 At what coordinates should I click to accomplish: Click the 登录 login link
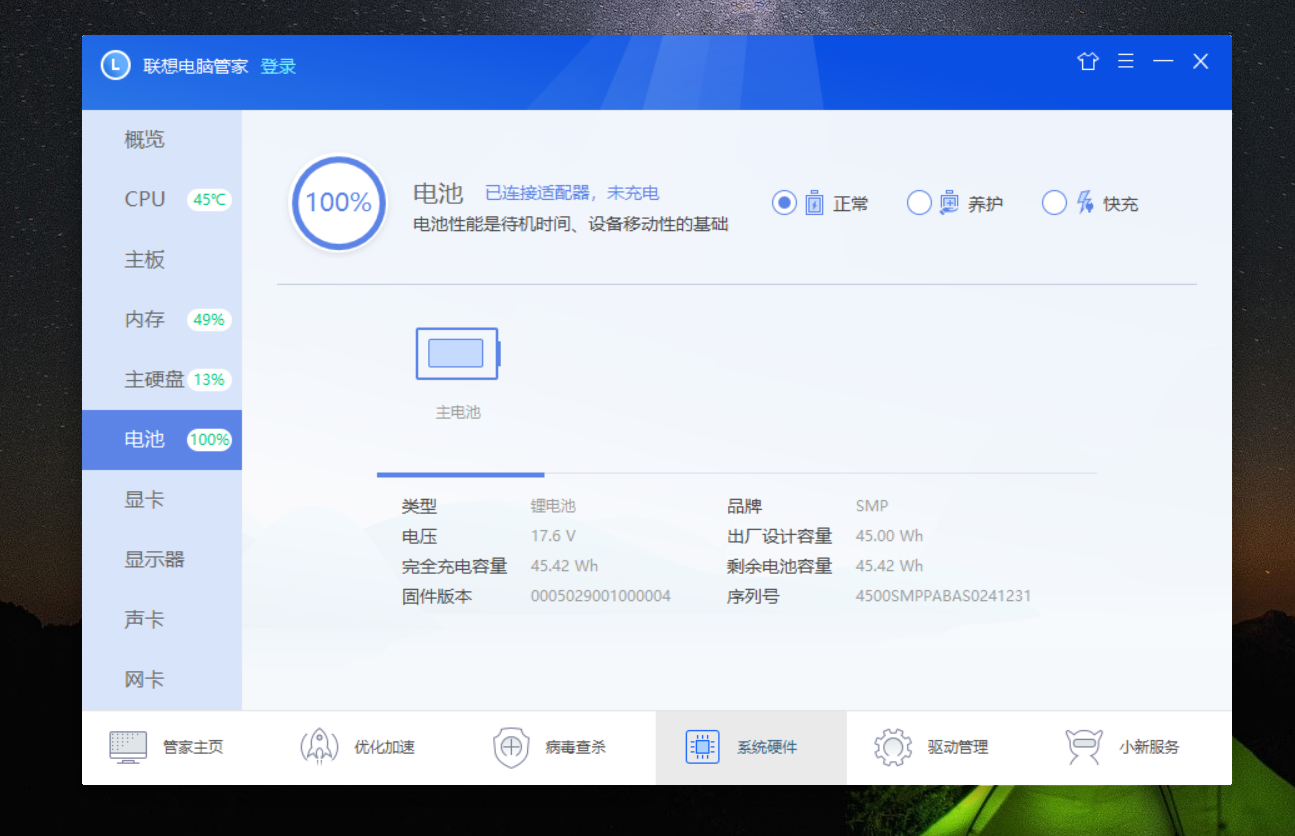pyautogui.click(x=278, y=67)
